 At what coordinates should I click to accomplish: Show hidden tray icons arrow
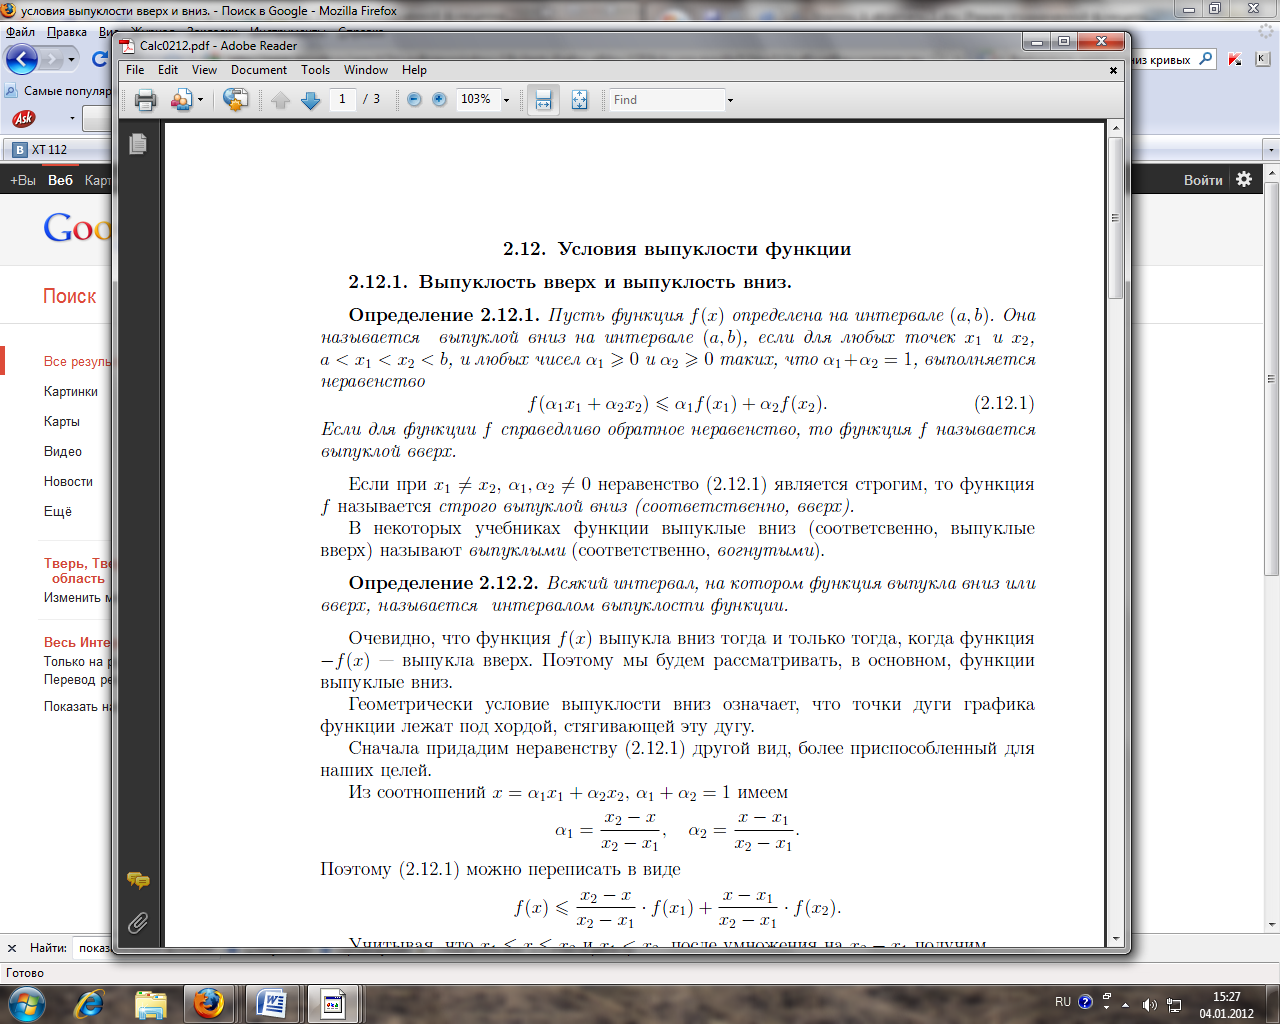pyautogui.click(x=1126, y=1004)
